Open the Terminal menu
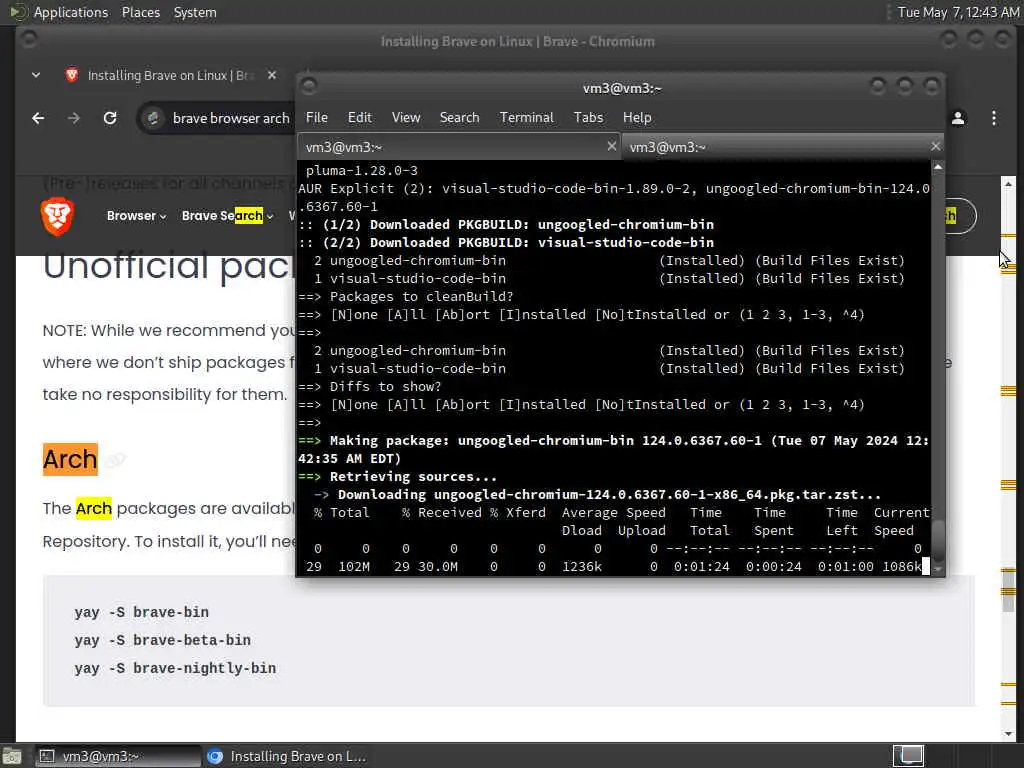The image size is (1024, 768). point(526,118)
